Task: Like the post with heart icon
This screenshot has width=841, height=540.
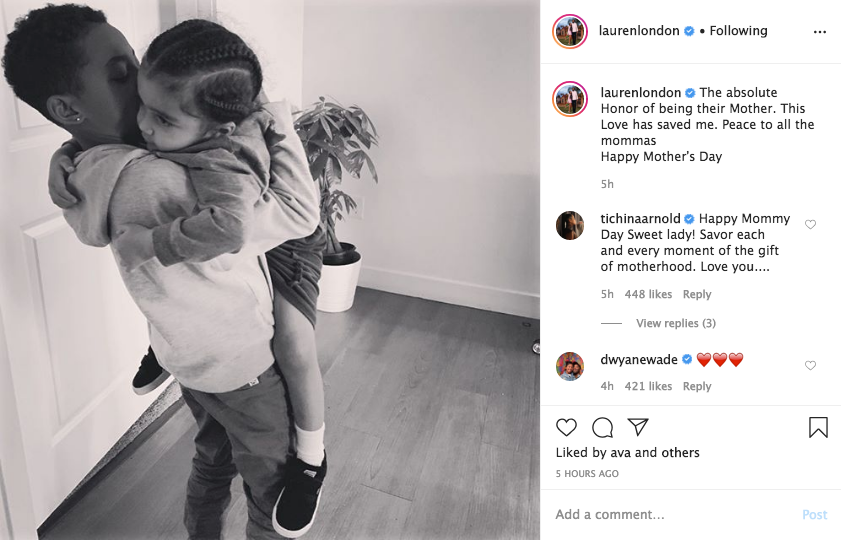Action: (566, 427)
